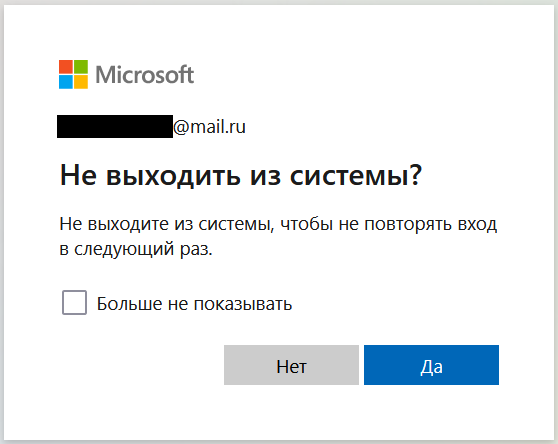Click the description line 'Не выходите из системы'
The height and width of the screenshot is (444, 558).
click(167, 224)
